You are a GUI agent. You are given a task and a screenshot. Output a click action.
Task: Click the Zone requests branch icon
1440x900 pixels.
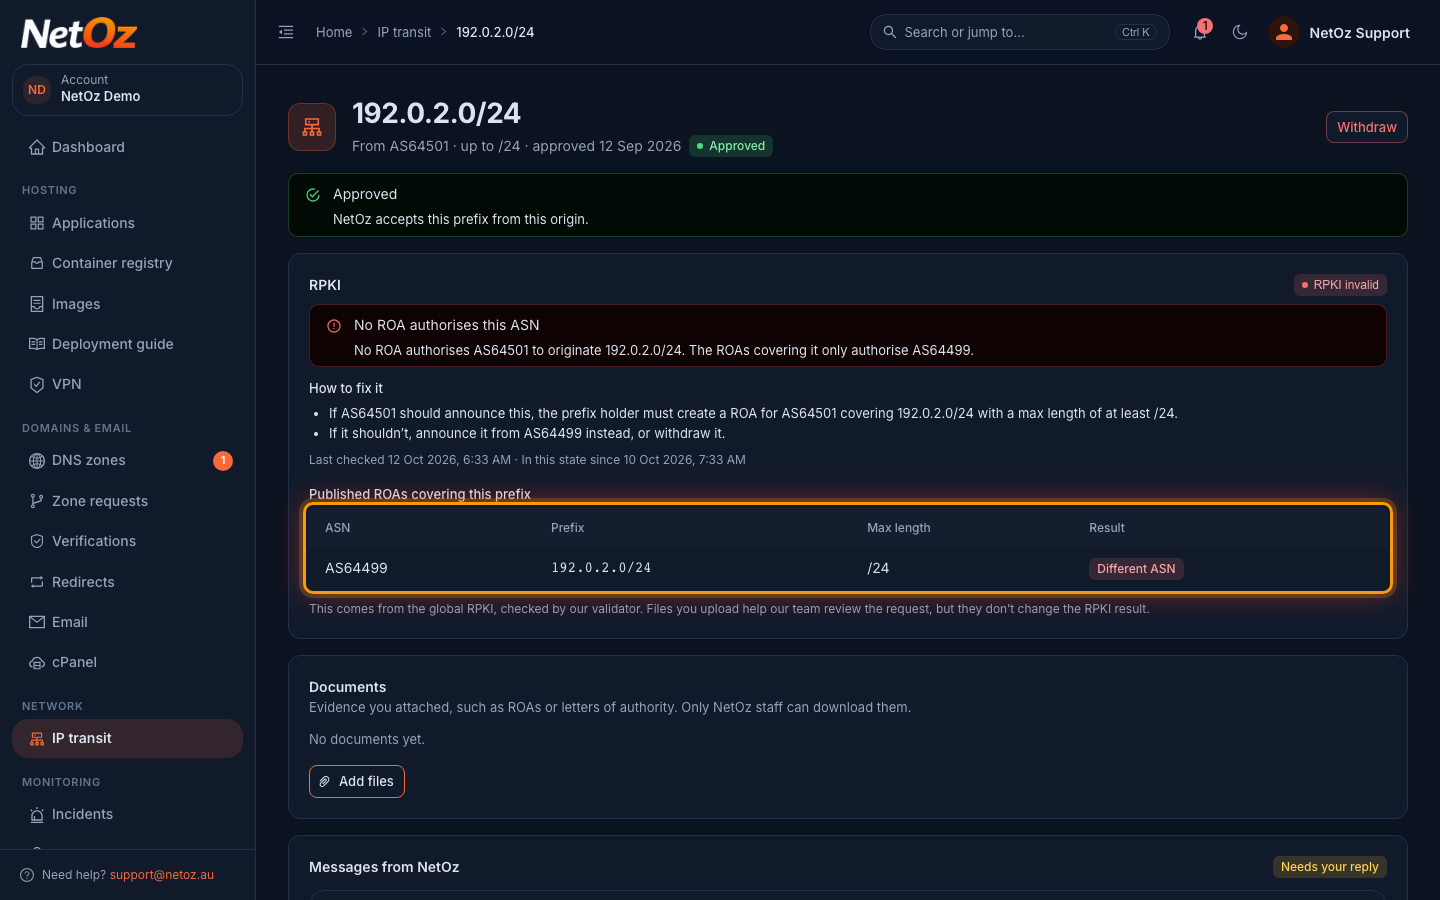(x=37, y=501)
